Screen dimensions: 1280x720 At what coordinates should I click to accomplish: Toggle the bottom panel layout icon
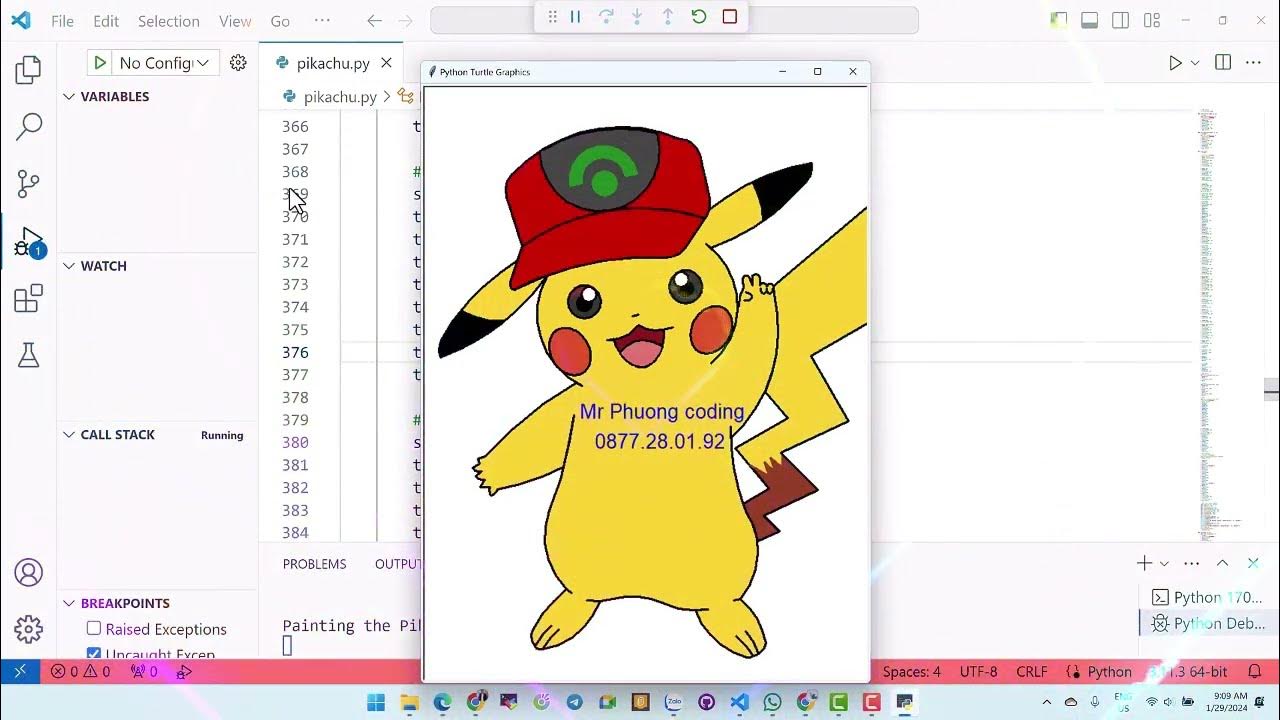[x=1090, y=20]
